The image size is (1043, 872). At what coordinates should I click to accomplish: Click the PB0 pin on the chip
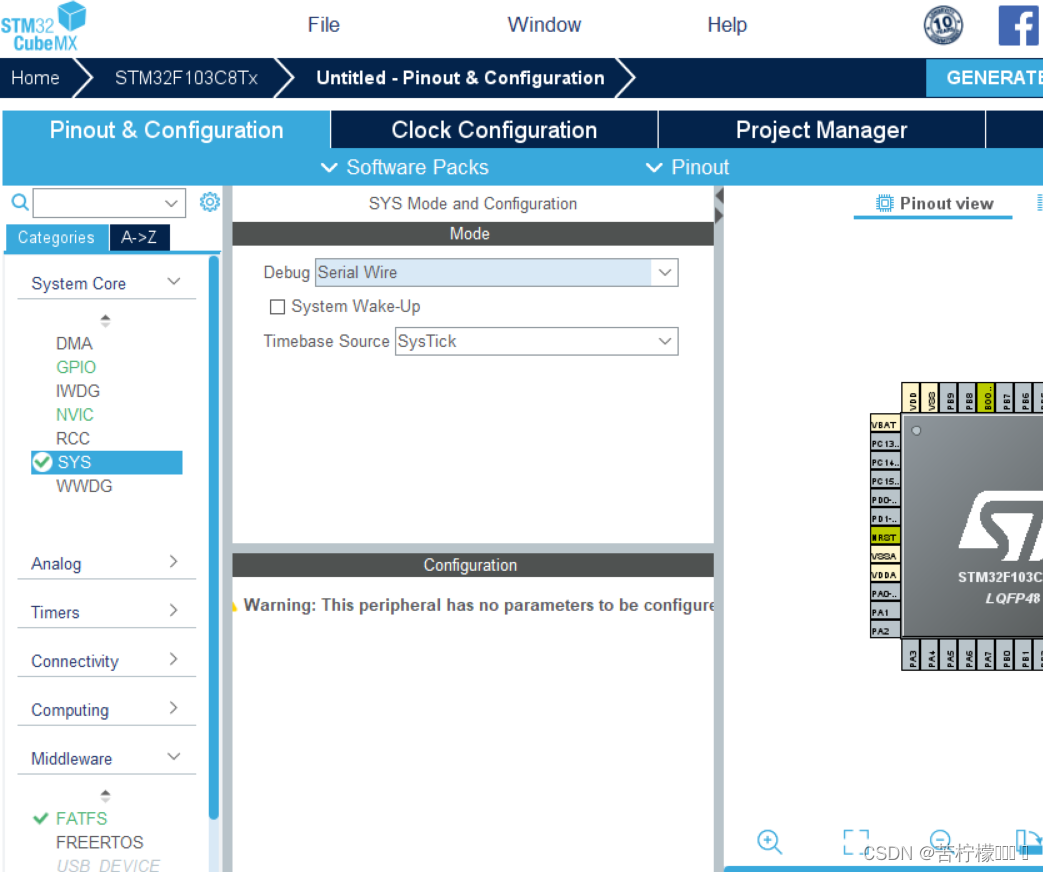1006,654
